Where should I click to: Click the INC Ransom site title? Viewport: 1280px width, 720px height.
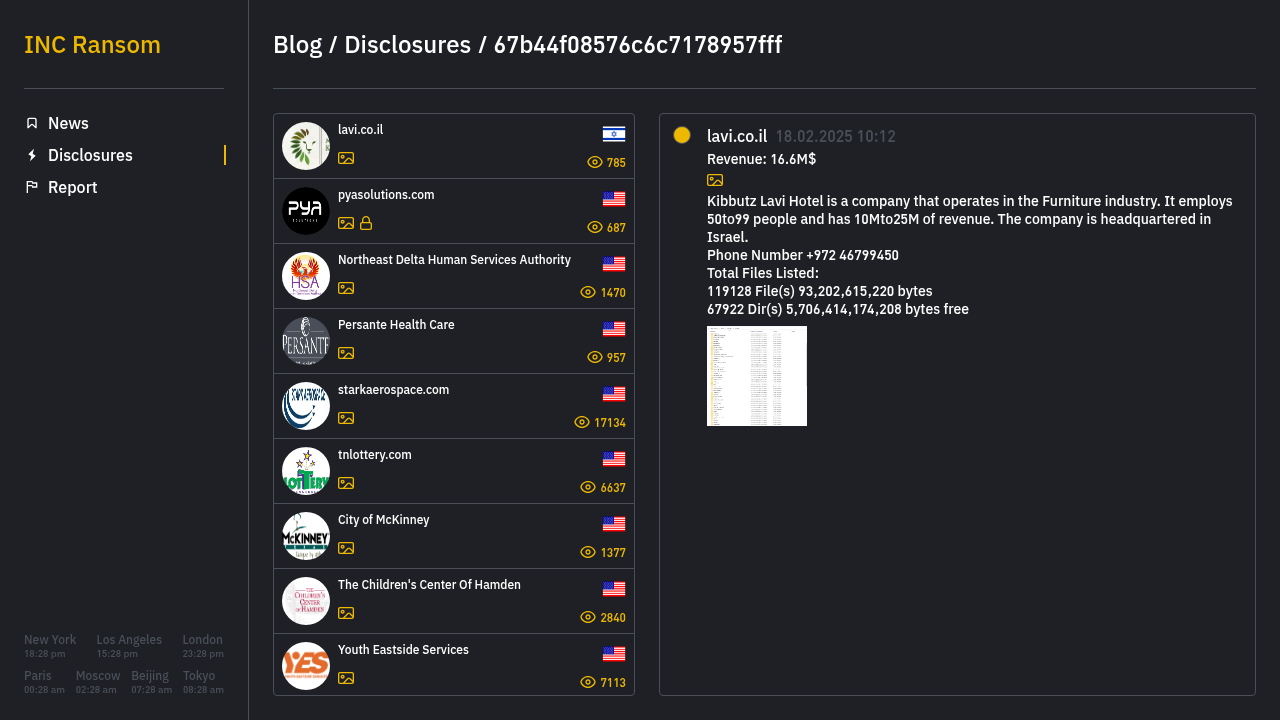92,45
